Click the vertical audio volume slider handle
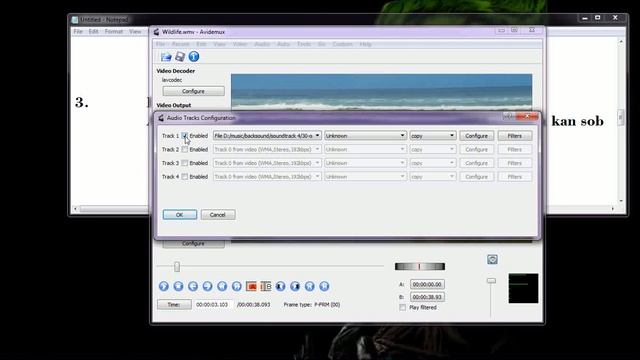The height and width of the screenshot is (360, 640). click(491, 281)
